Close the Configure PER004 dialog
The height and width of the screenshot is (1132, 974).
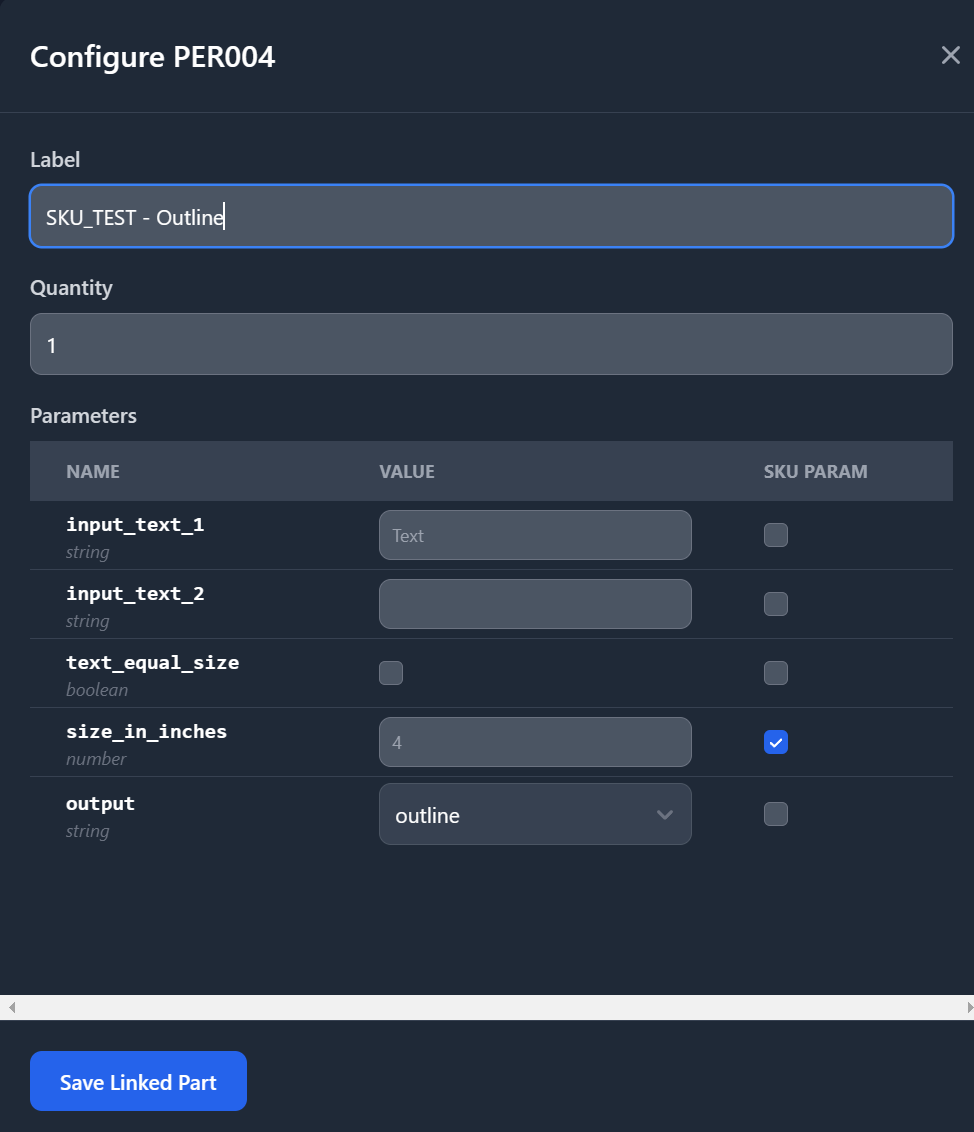(950, 56)
